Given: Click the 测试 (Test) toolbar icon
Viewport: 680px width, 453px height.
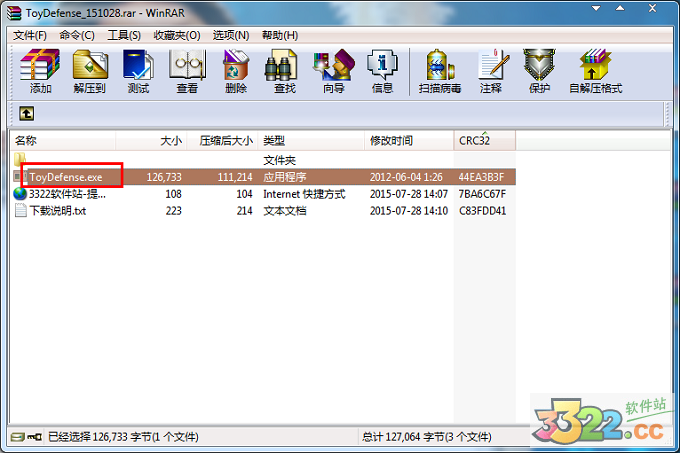Looking at the screenshot, I should coord(138,65).
